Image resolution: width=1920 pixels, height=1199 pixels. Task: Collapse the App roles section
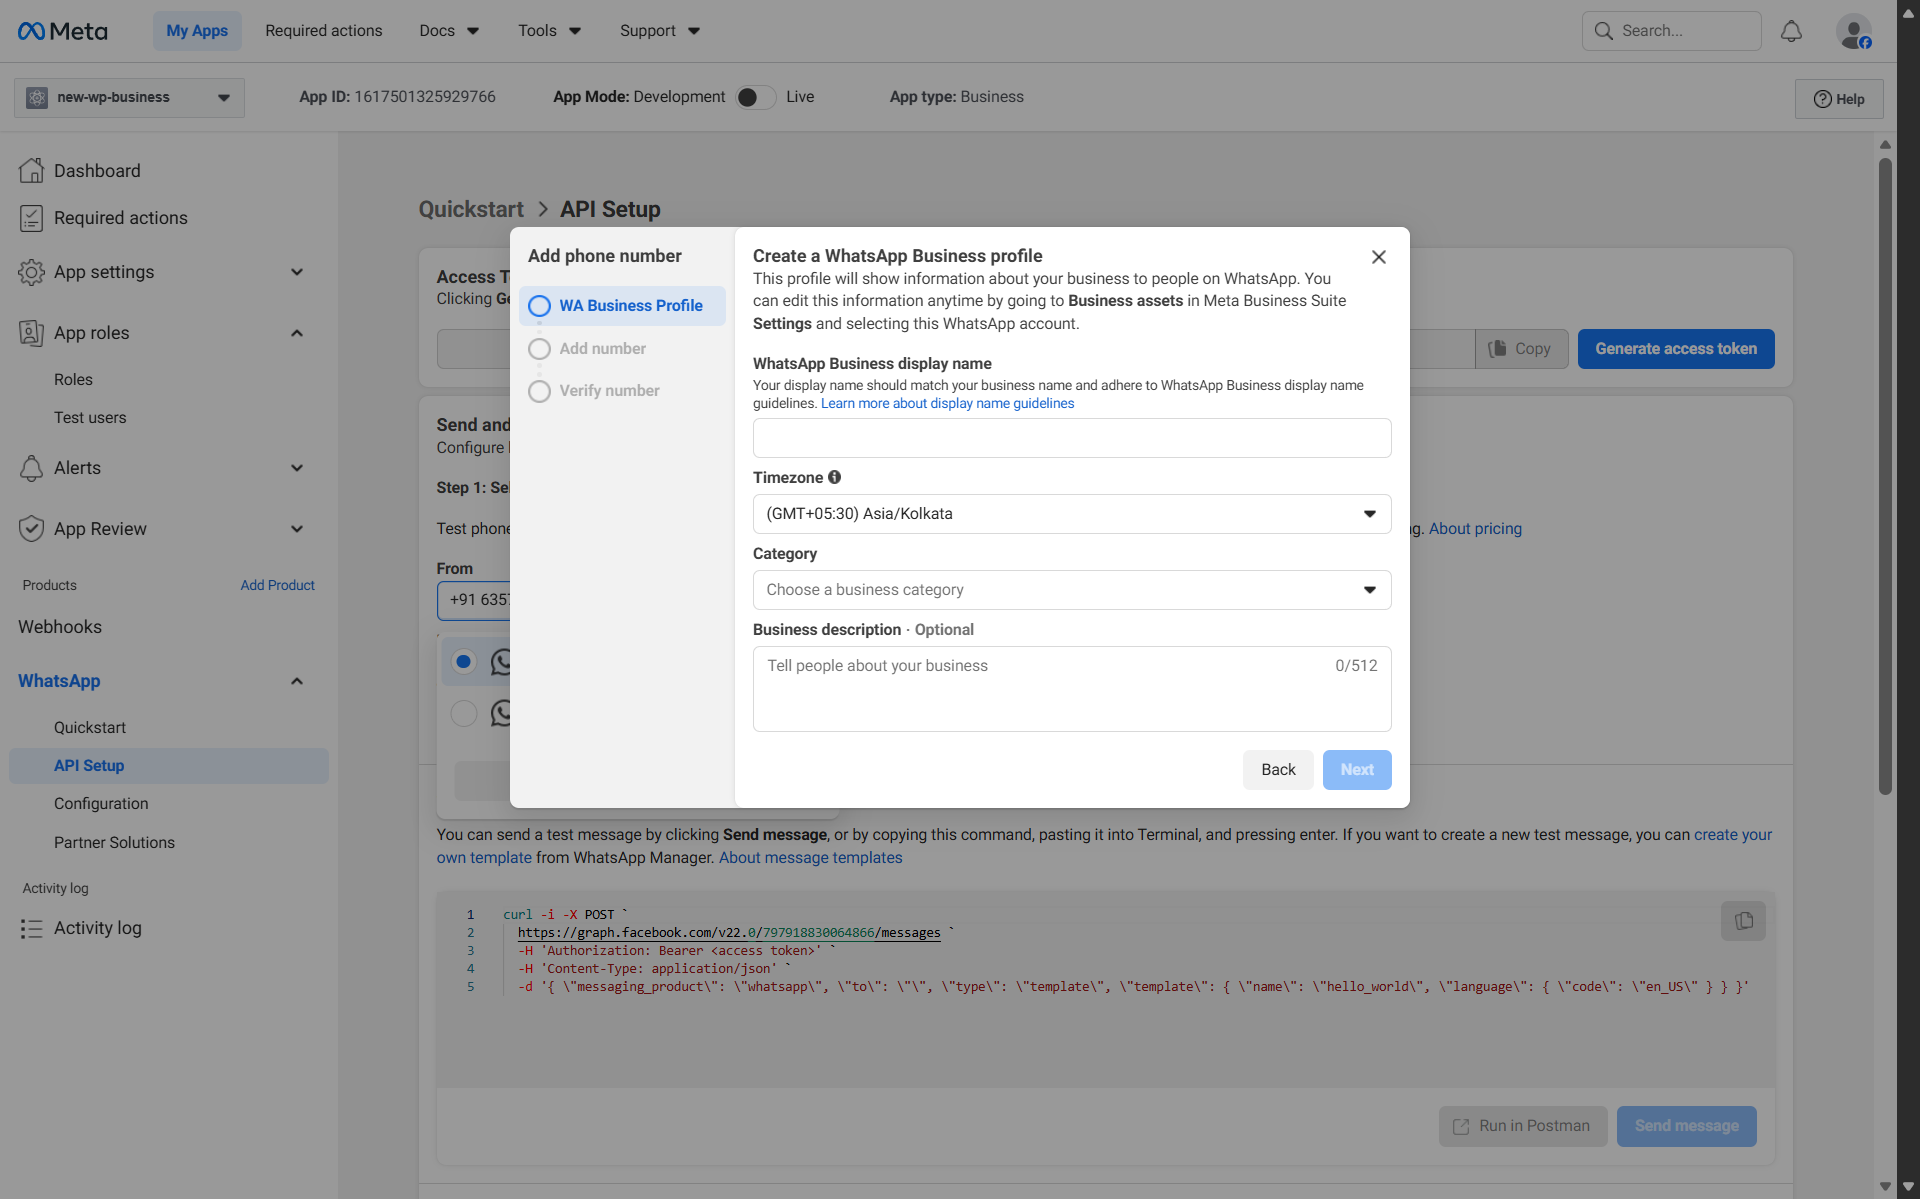coord(297,333)
